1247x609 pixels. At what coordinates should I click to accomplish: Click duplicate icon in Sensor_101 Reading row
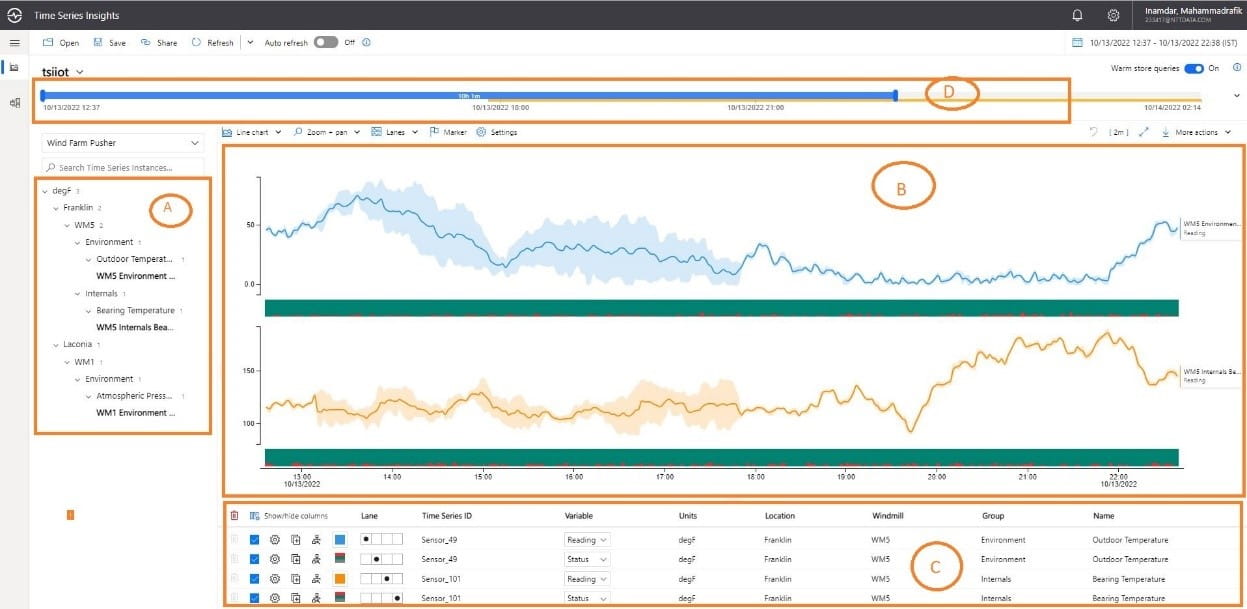tap(296, 578)
